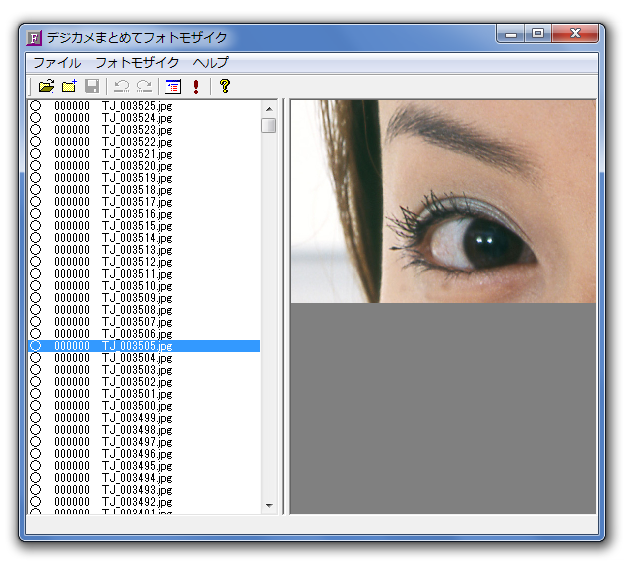Viewport: 630px width, 580px height.
Task: Click the scroll down arrow of file list
Action: click(x=269, y=506)
